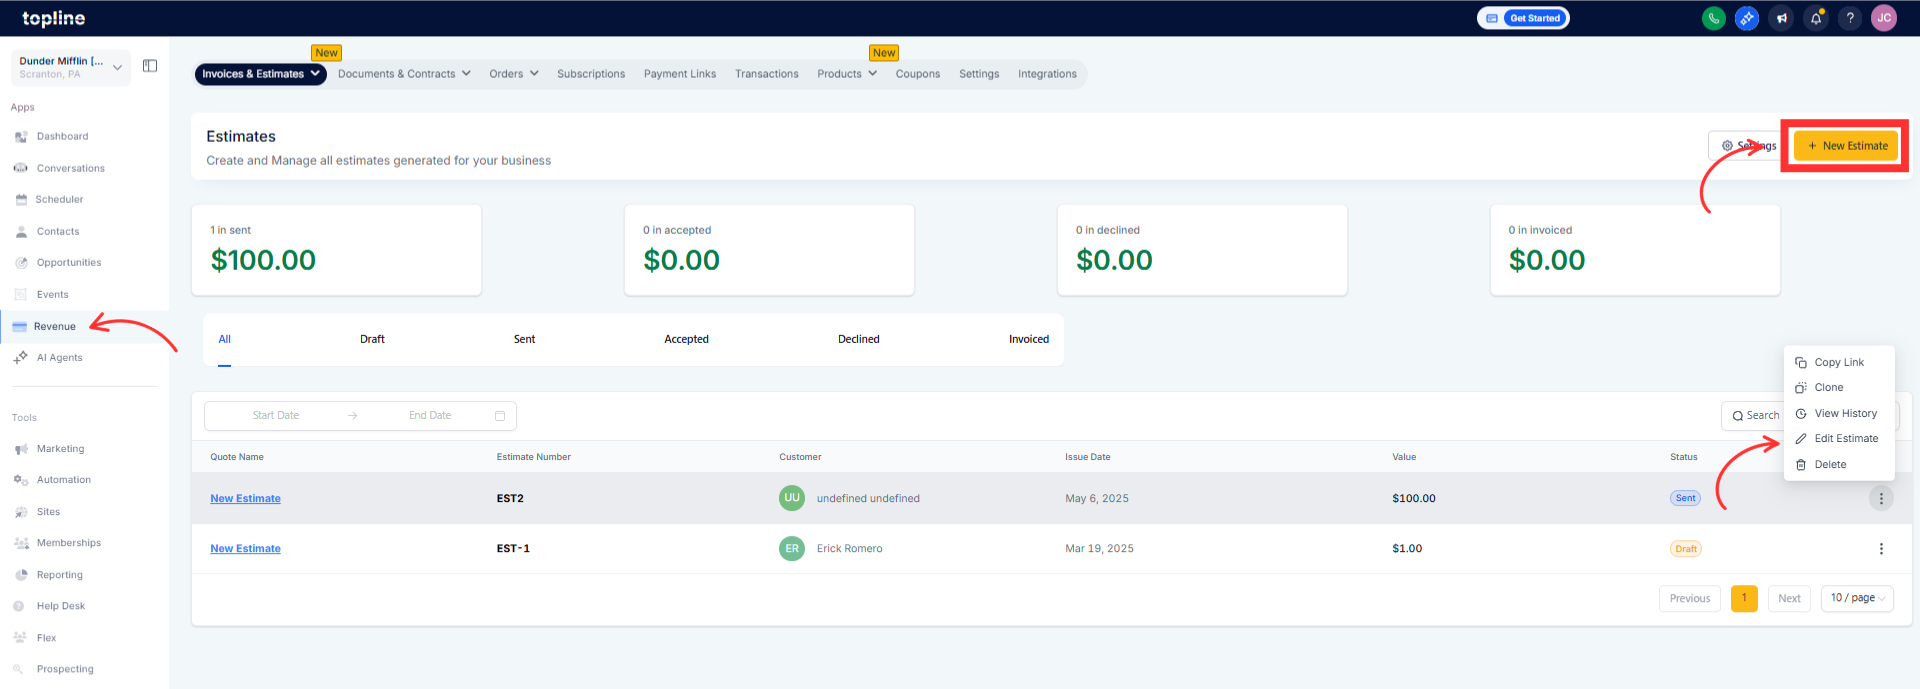Image resolution: width=1920 pixels, height=689 pixels.
Task: Open actions menu for EST-1 row
Action: tap(1881, 549)
